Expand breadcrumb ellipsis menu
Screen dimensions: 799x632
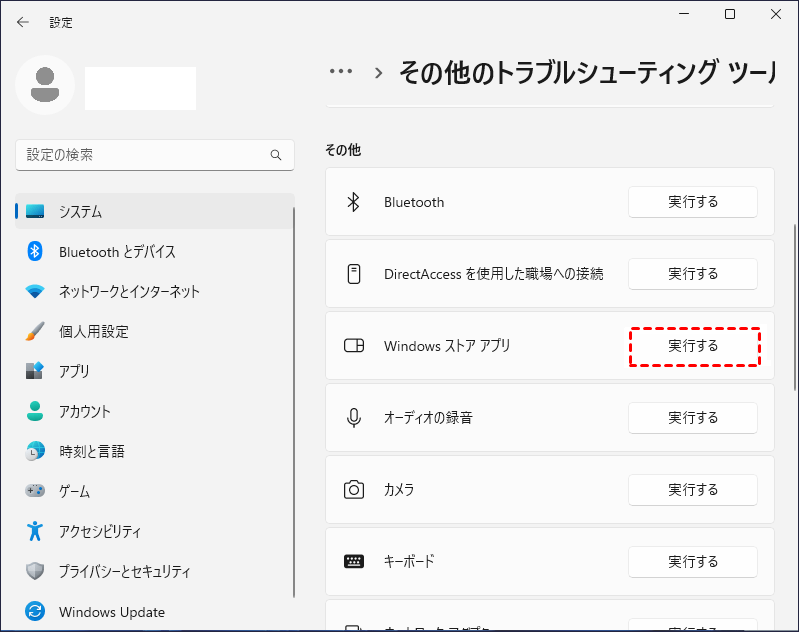click(341, 72)
